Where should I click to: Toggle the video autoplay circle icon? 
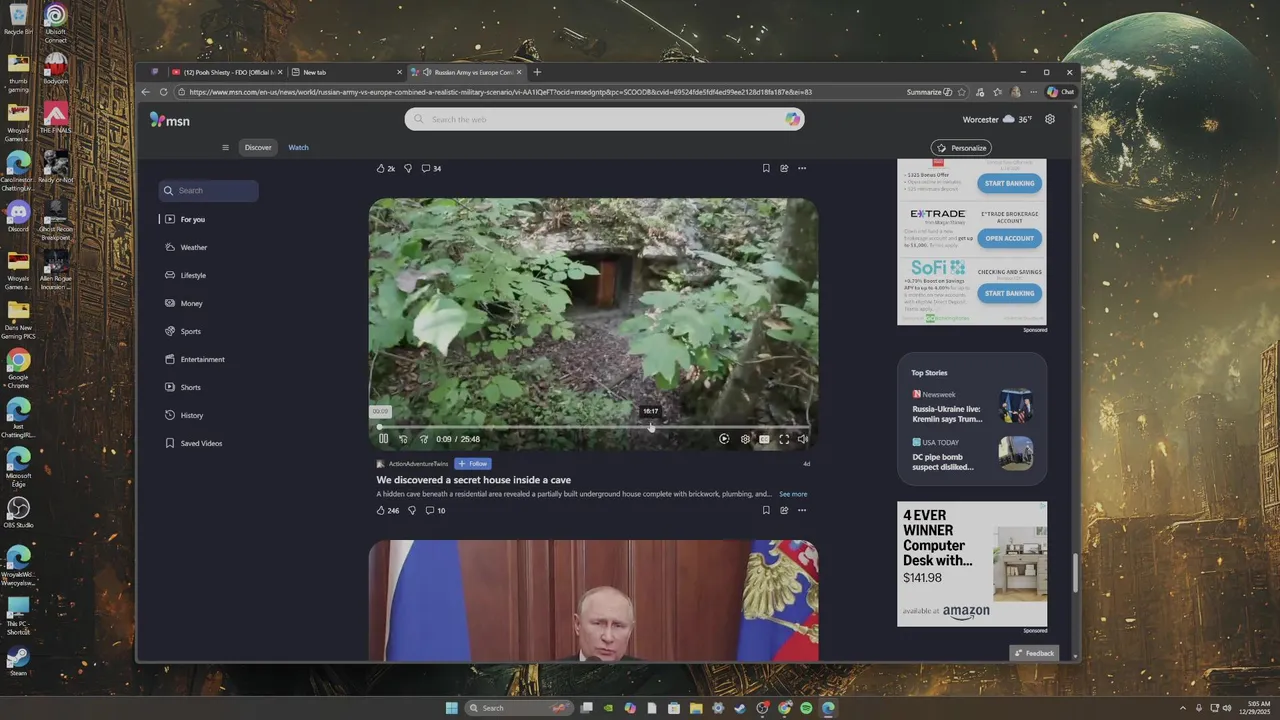click(x=724, y=439)
